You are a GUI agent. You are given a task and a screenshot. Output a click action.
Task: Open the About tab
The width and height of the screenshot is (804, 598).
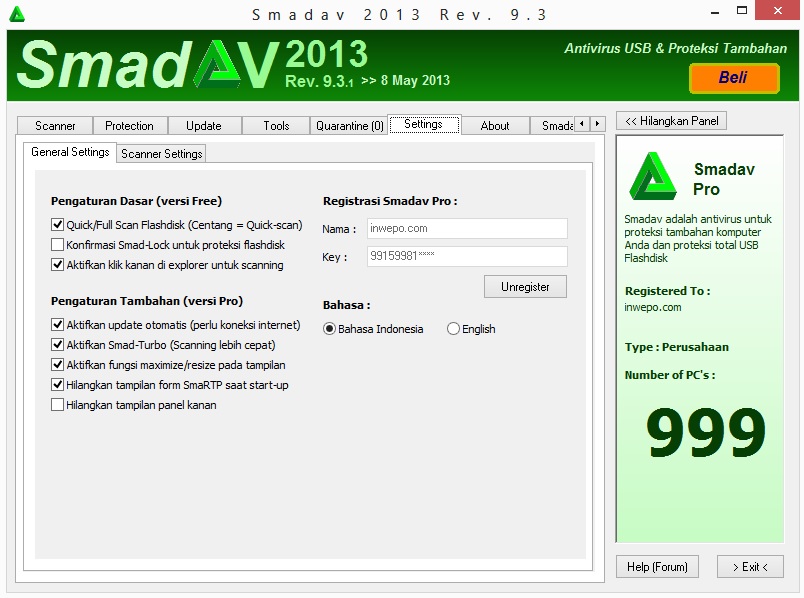(495, 126)
